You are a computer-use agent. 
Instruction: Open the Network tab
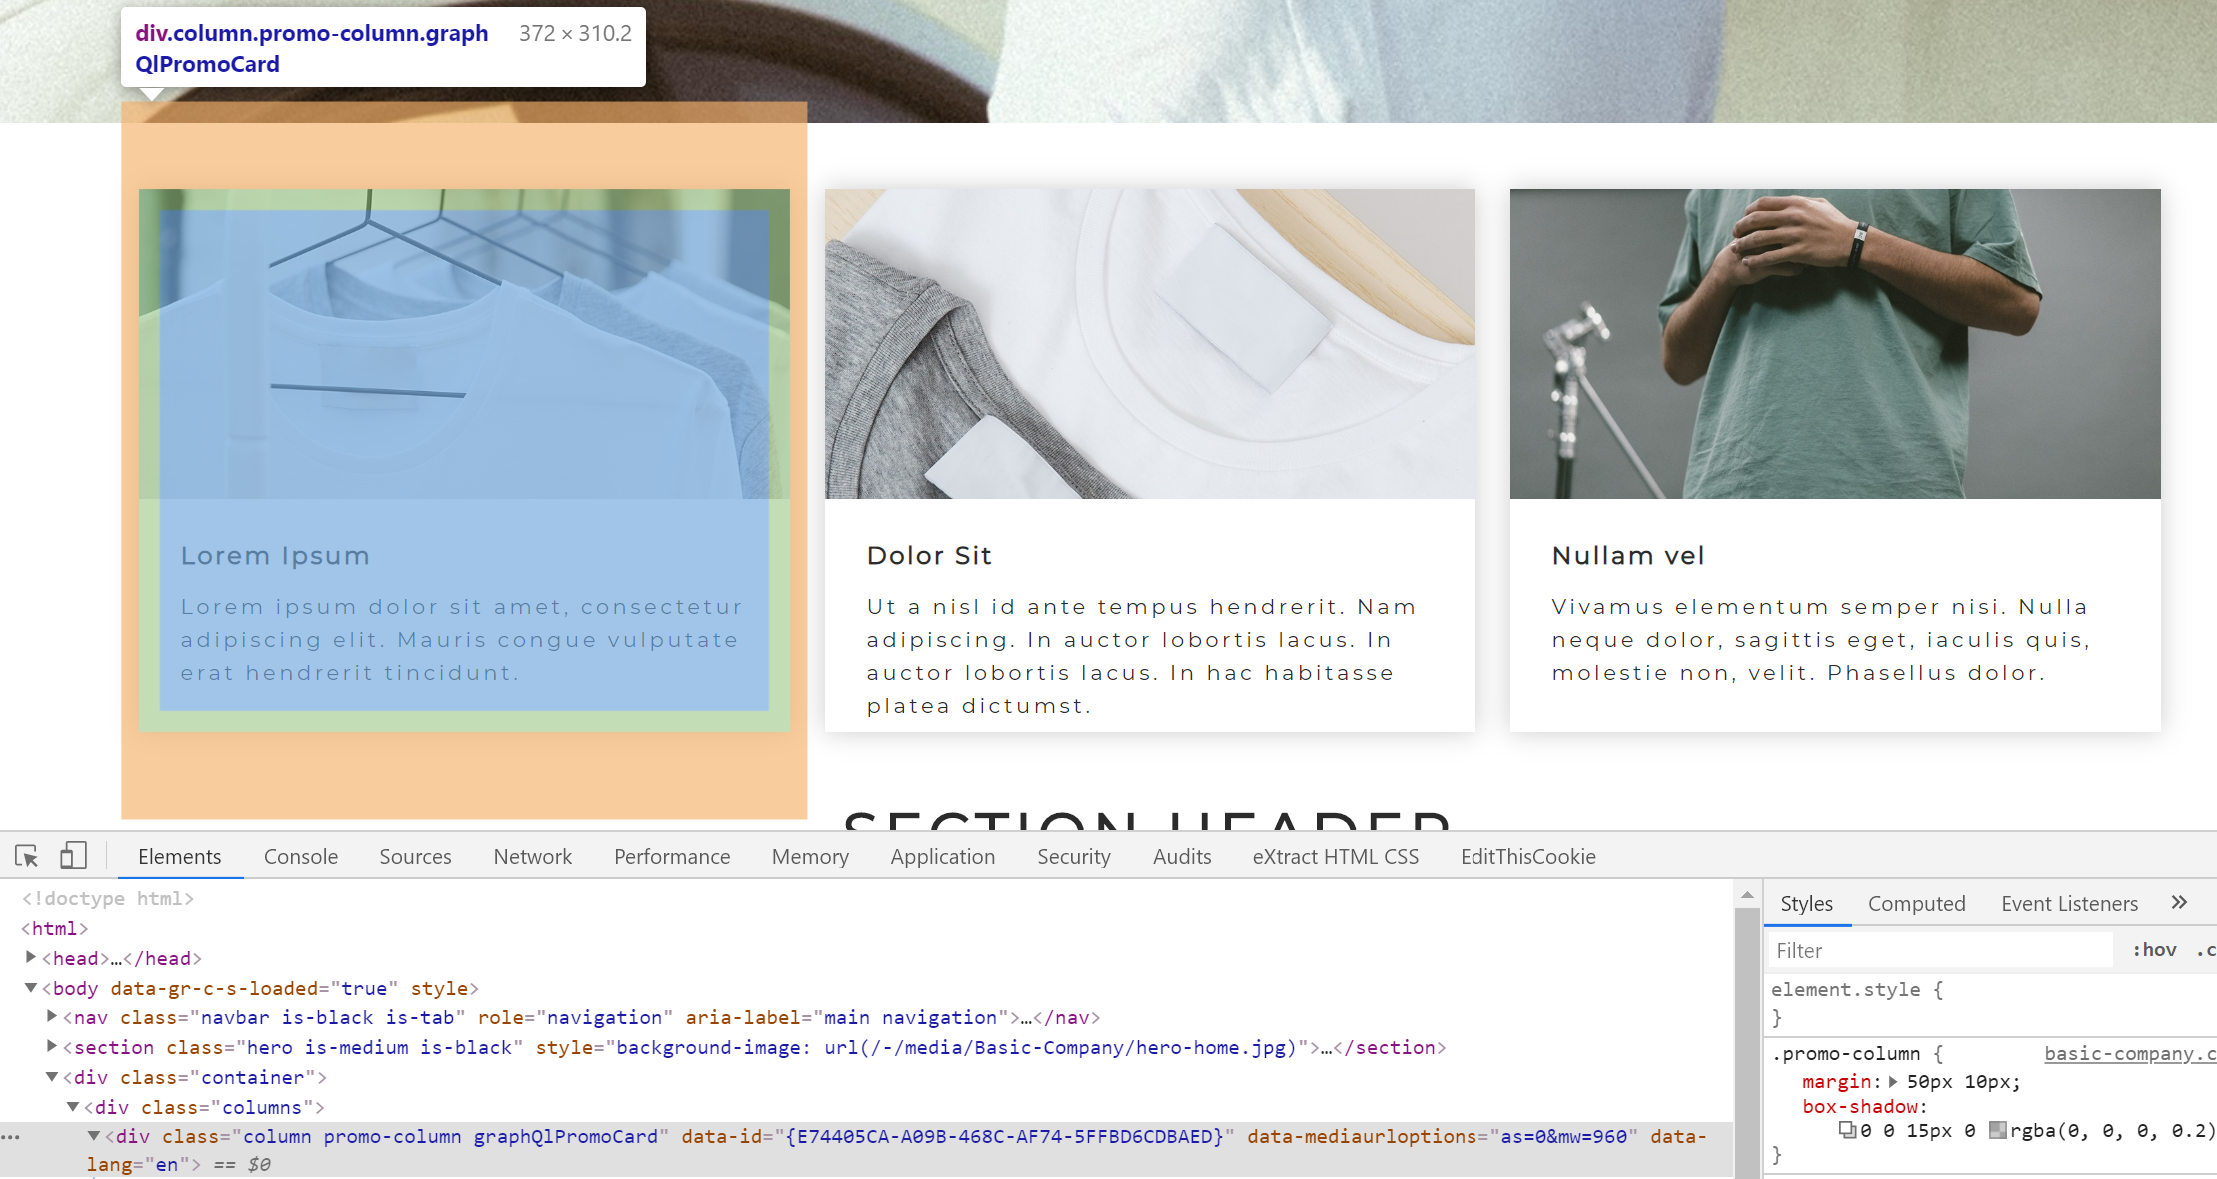(x=532, y=857)
